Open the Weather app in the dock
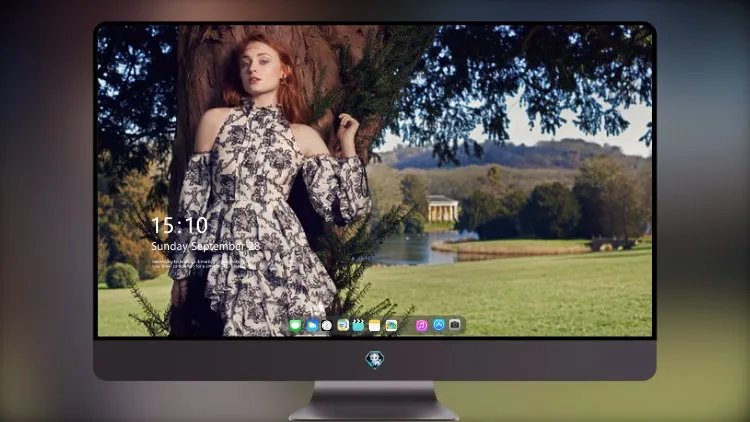The image size is (750, 422). tap(312, 326)
